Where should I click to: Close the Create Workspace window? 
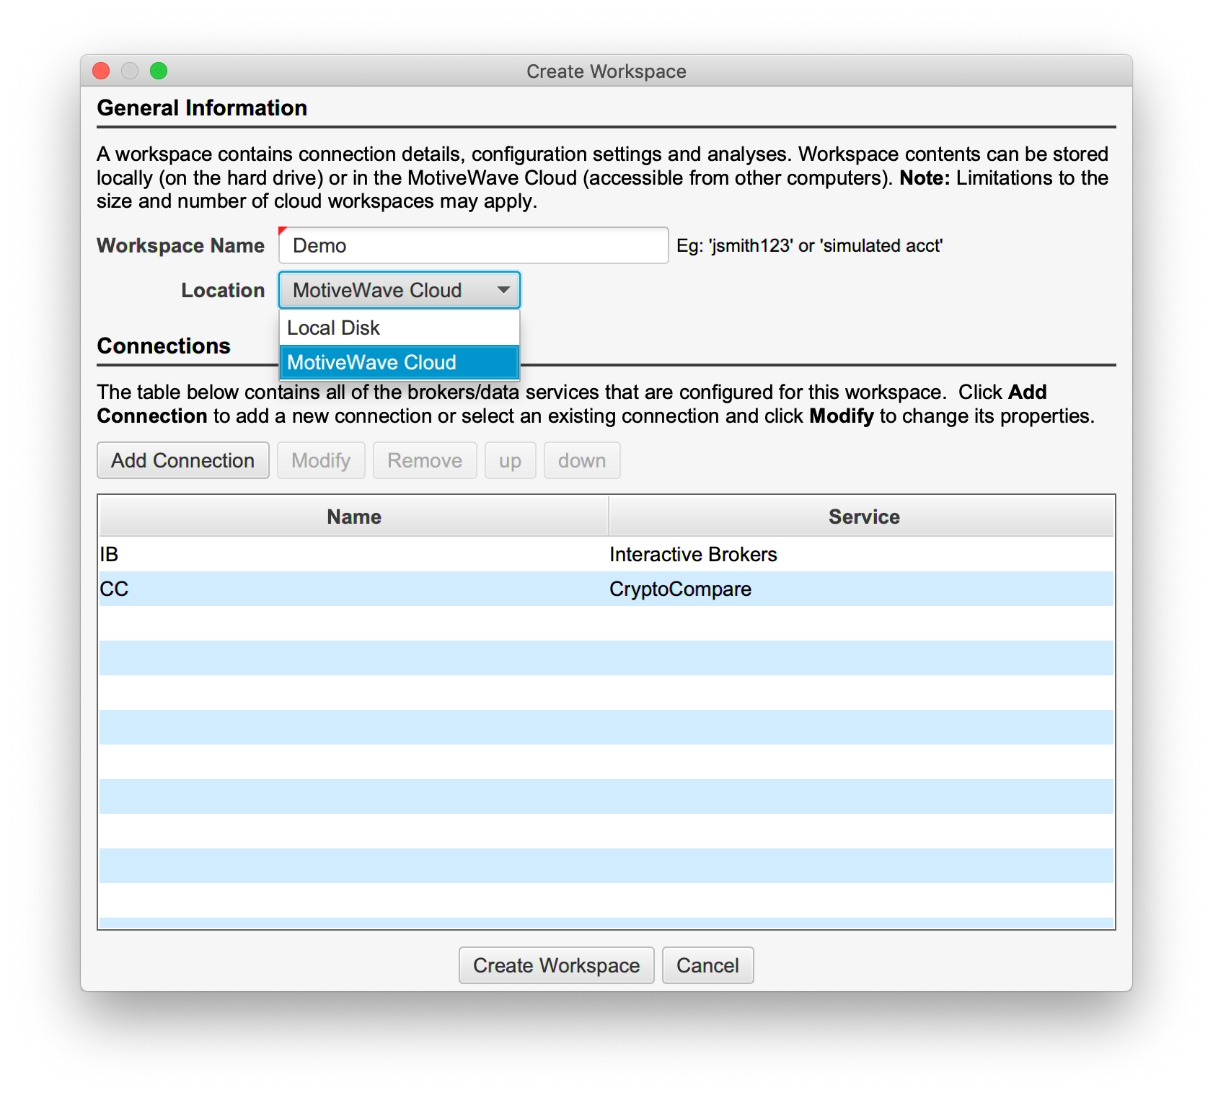[101, 71]
